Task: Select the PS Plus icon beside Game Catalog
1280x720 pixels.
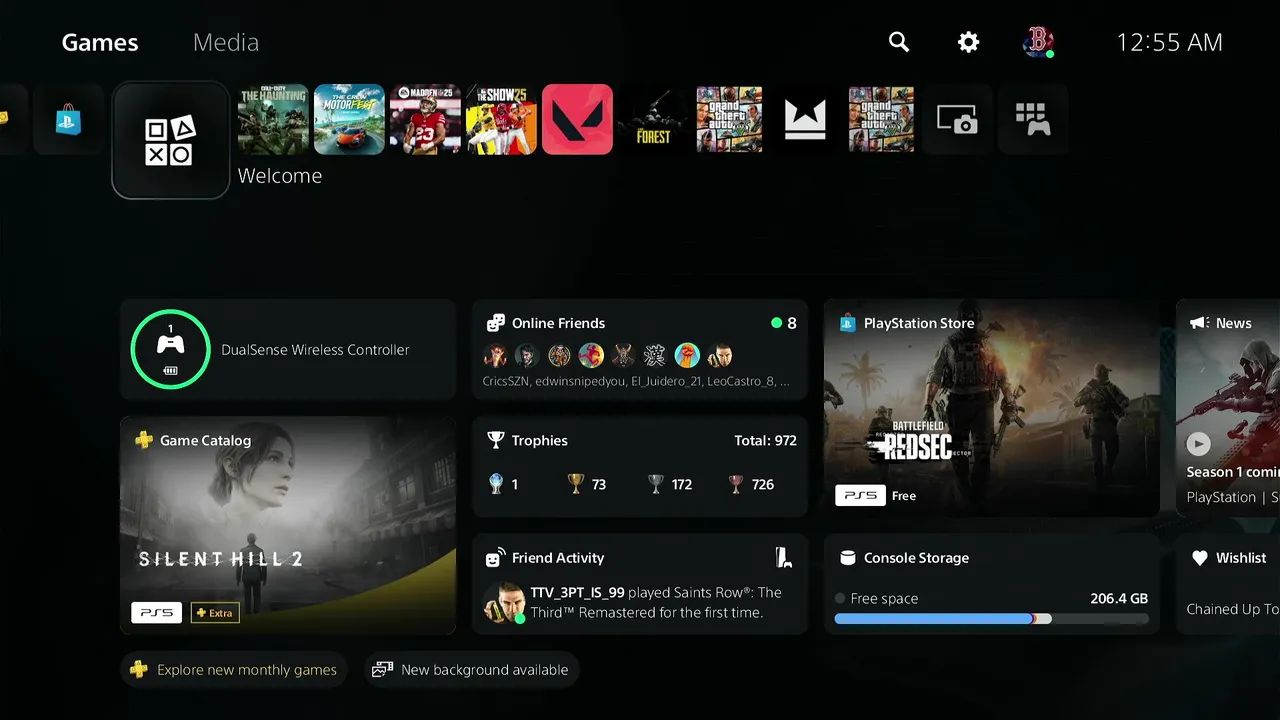Action: coord(144,440)
